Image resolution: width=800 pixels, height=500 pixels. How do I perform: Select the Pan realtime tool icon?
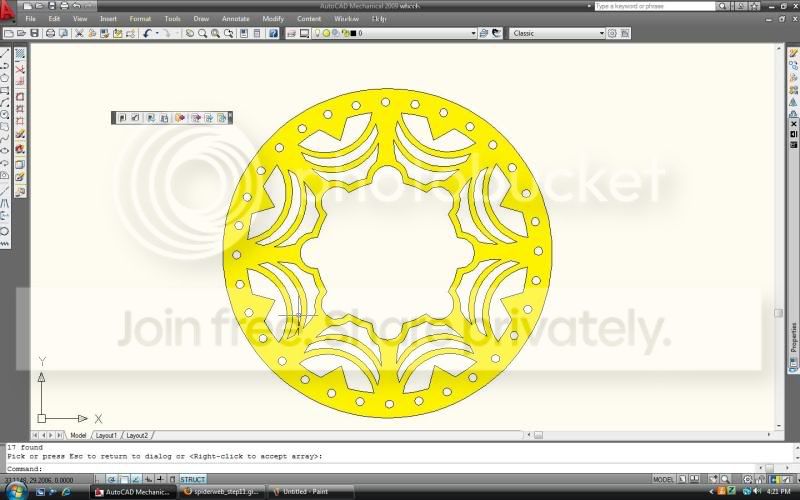(x=190, y=33)
